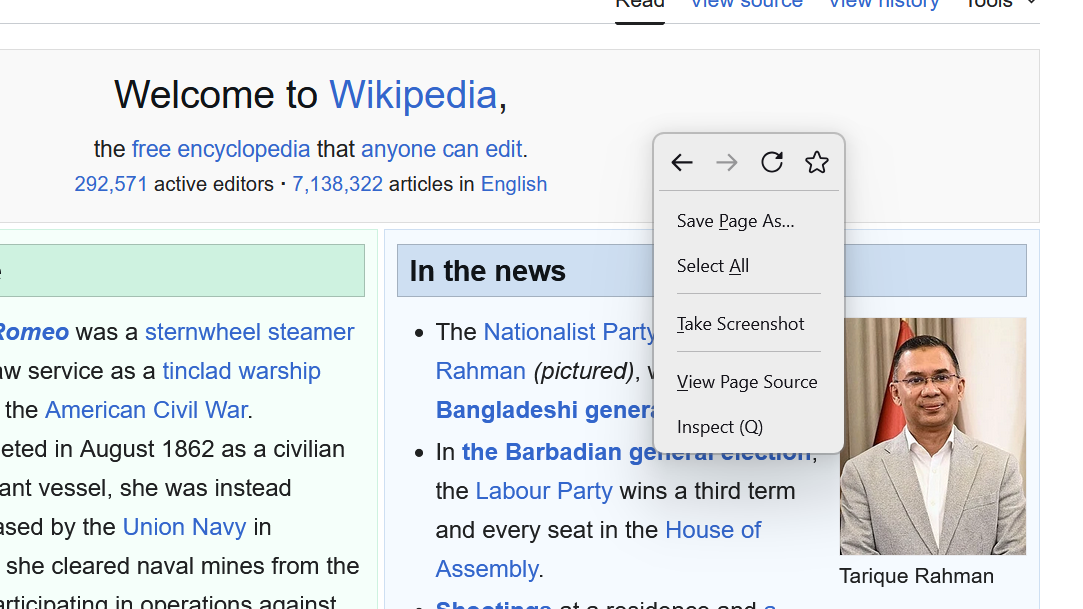1083x609 pixels.
Task: Reload the page via context menu icon
Action: point(772,163)
